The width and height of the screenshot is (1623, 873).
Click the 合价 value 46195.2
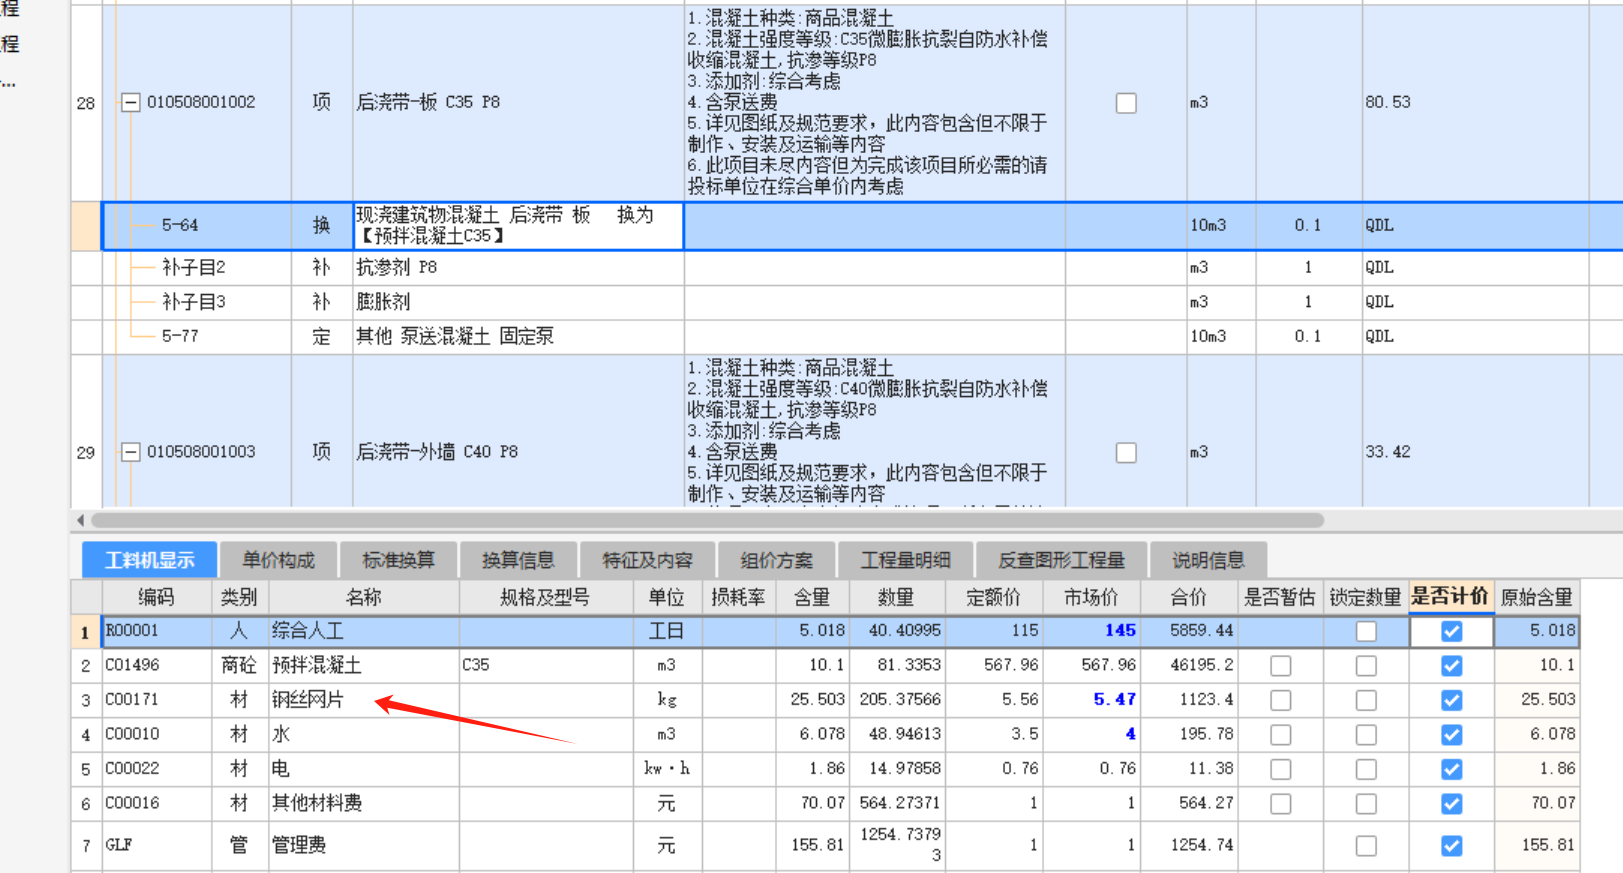pyautogui.click(x=1189, y=665)
